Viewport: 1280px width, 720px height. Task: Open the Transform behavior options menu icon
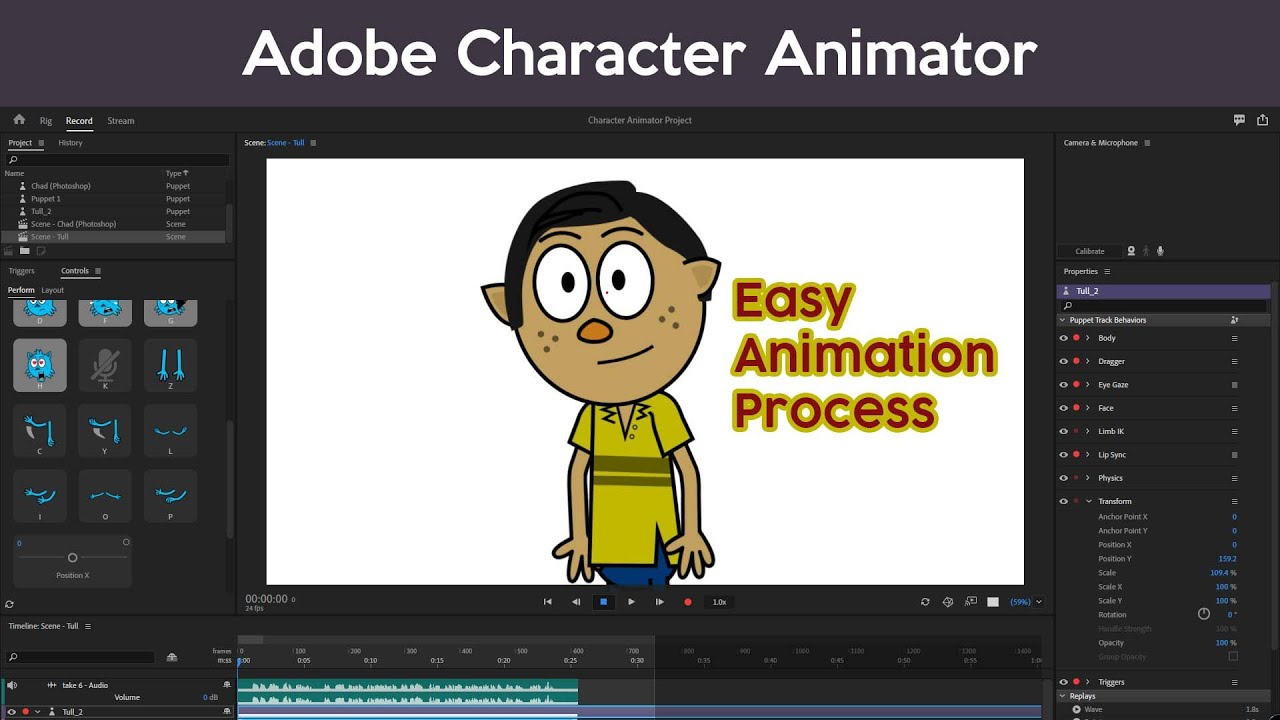[1234, 501]
